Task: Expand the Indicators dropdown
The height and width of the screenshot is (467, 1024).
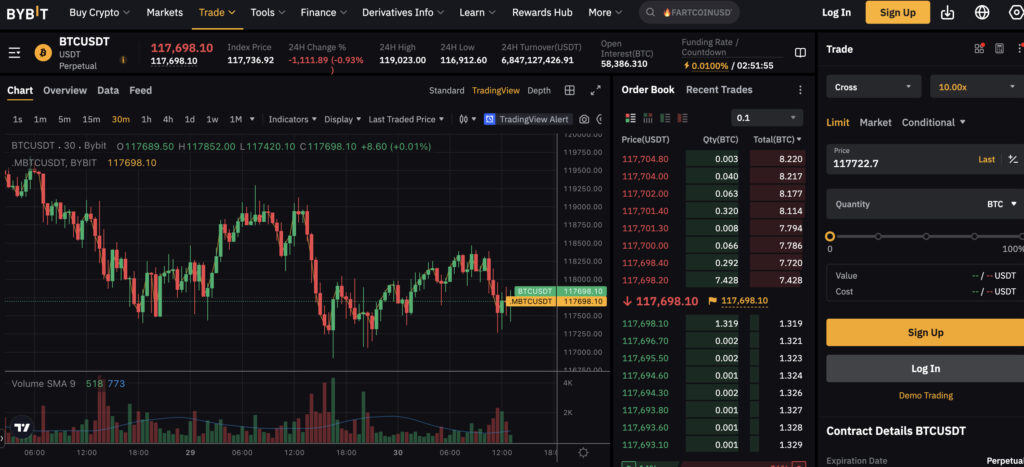Action: coord(293,120)
